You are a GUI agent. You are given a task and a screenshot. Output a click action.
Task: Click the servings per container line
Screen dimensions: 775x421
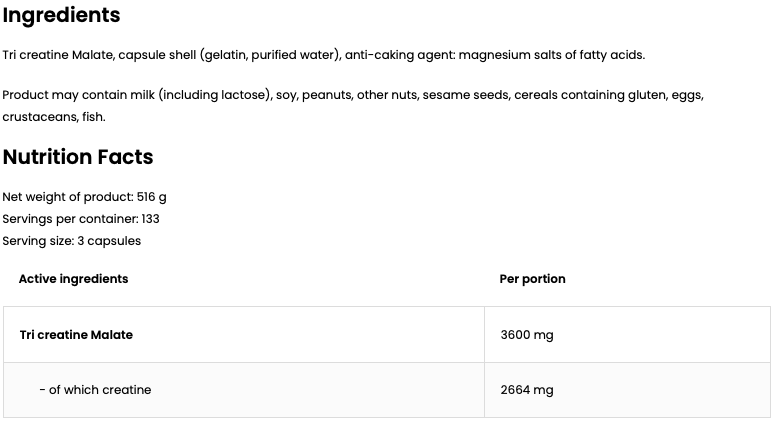(x=81, y=219)
